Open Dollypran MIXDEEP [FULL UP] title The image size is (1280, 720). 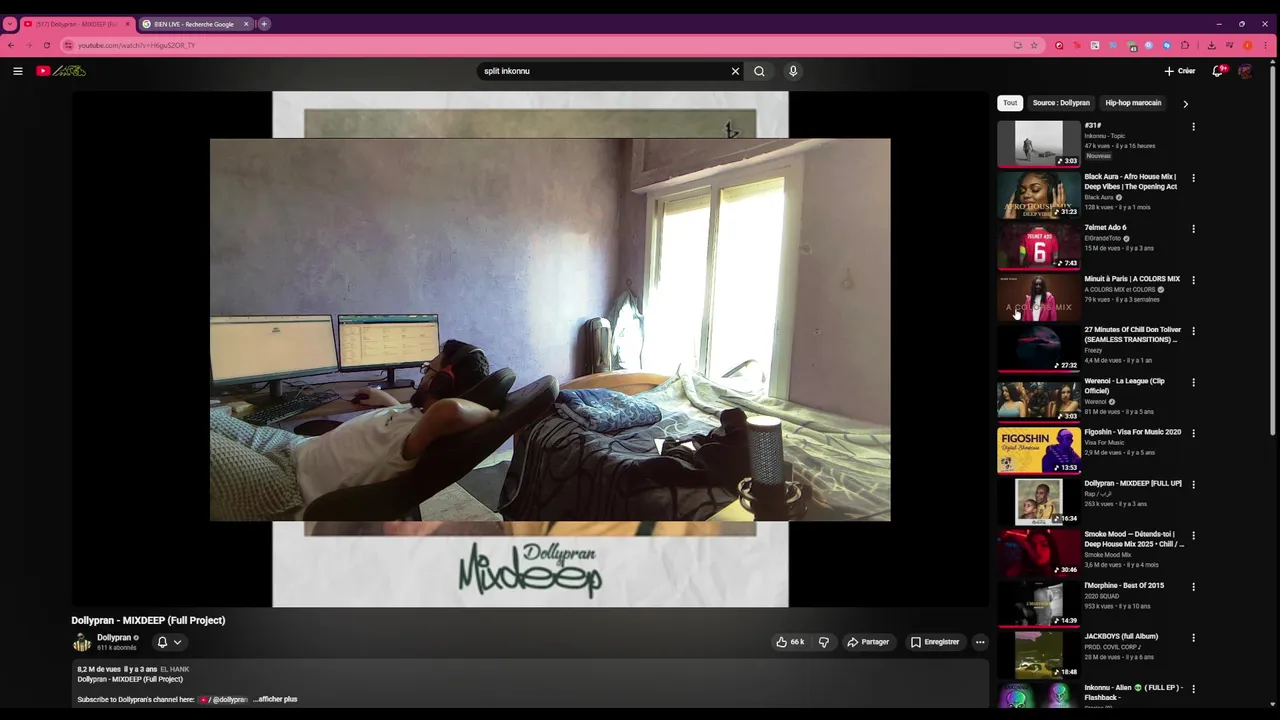[1133, 483]
